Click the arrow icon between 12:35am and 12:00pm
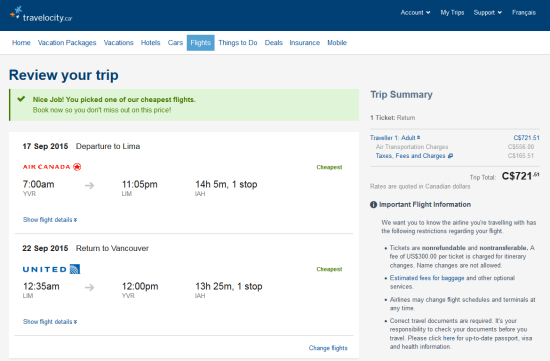This screenshot has width=550, height=361. pos(89,287)
